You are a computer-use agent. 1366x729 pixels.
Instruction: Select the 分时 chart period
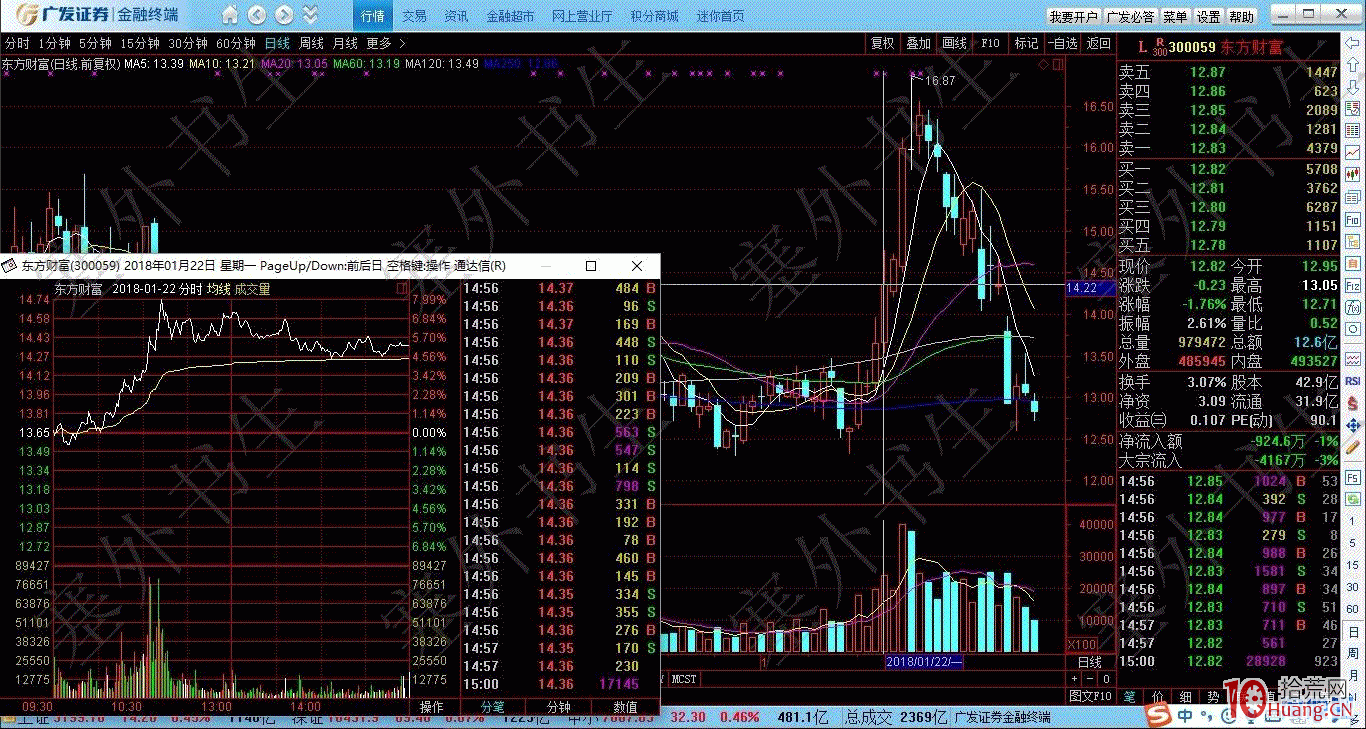(17, 43)
